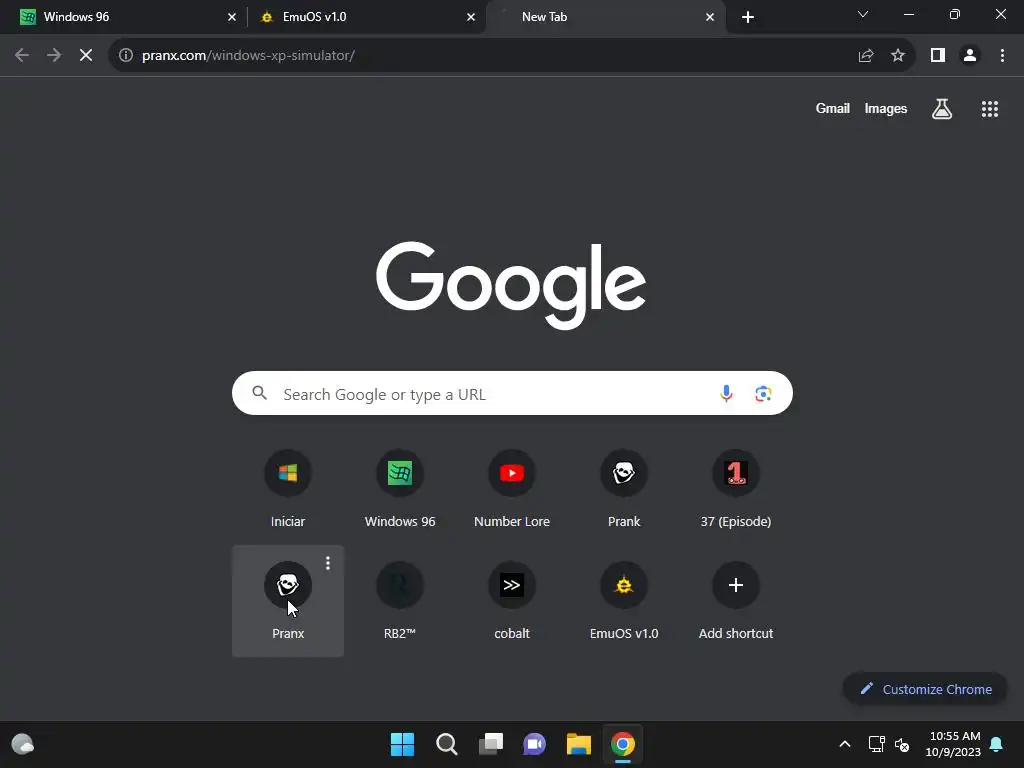Open network and volume quick settings
Screen dimensions: 1024x768
(x=889, y=744)
